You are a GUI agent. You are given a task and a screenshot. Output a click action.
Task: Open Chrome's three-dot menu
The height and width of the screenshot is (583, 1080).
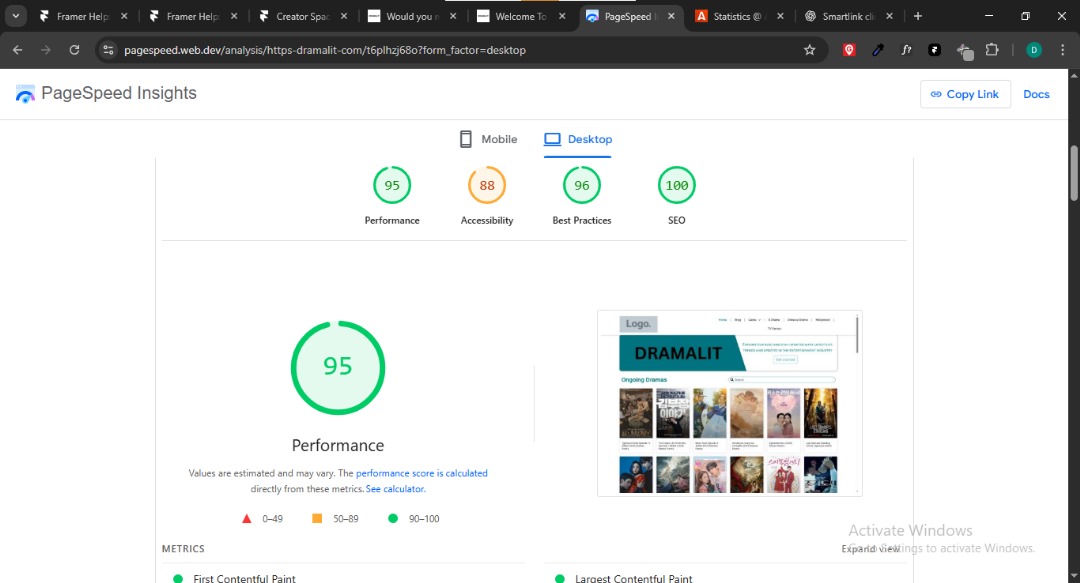(1062, 49)
